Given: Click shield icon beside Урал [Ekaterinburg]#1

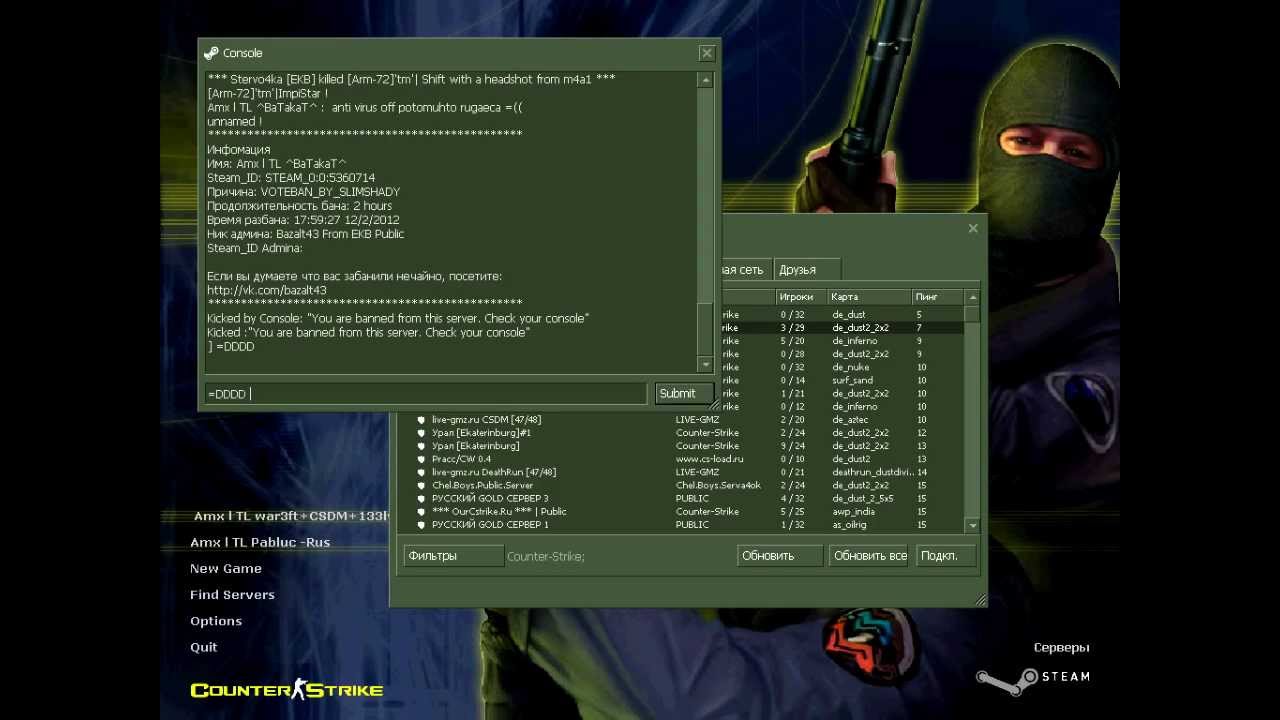Looking at the screenshot, I should click(421, 433).
